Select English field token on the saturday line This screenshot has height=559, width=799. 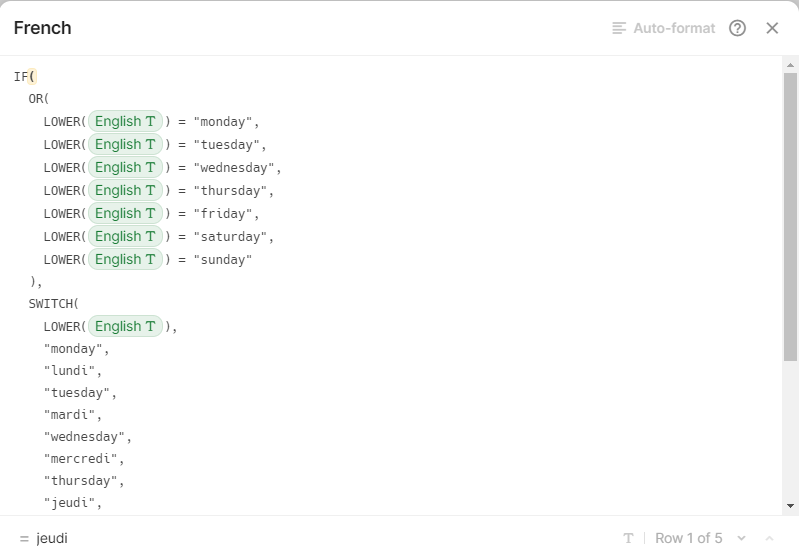click(x=125, y=236)
